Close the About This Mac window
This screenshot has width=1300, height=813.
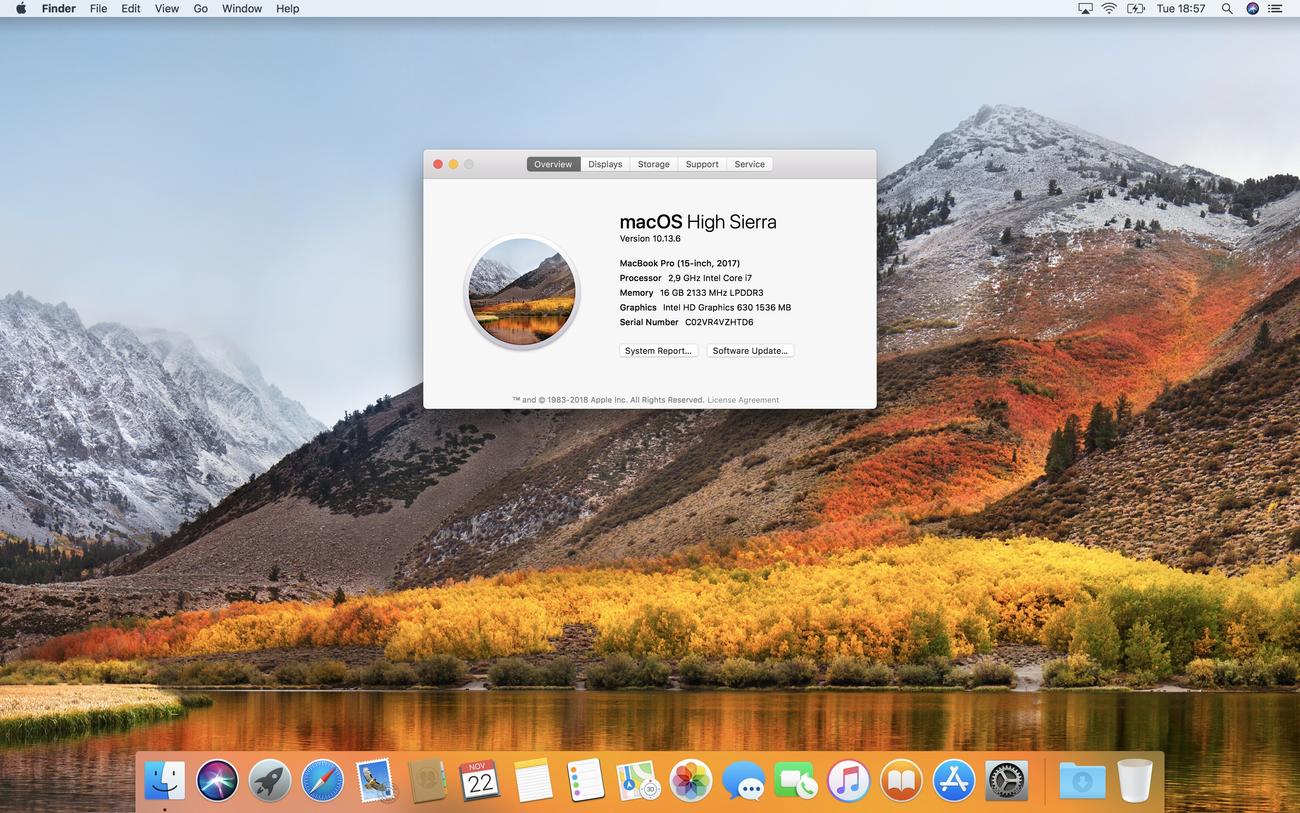[437, 164]
